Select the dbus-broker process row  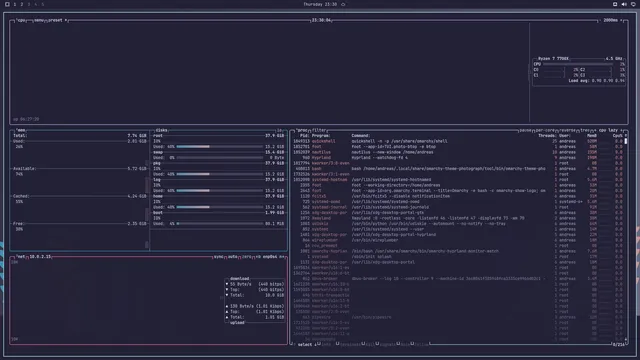coord(458,278)
